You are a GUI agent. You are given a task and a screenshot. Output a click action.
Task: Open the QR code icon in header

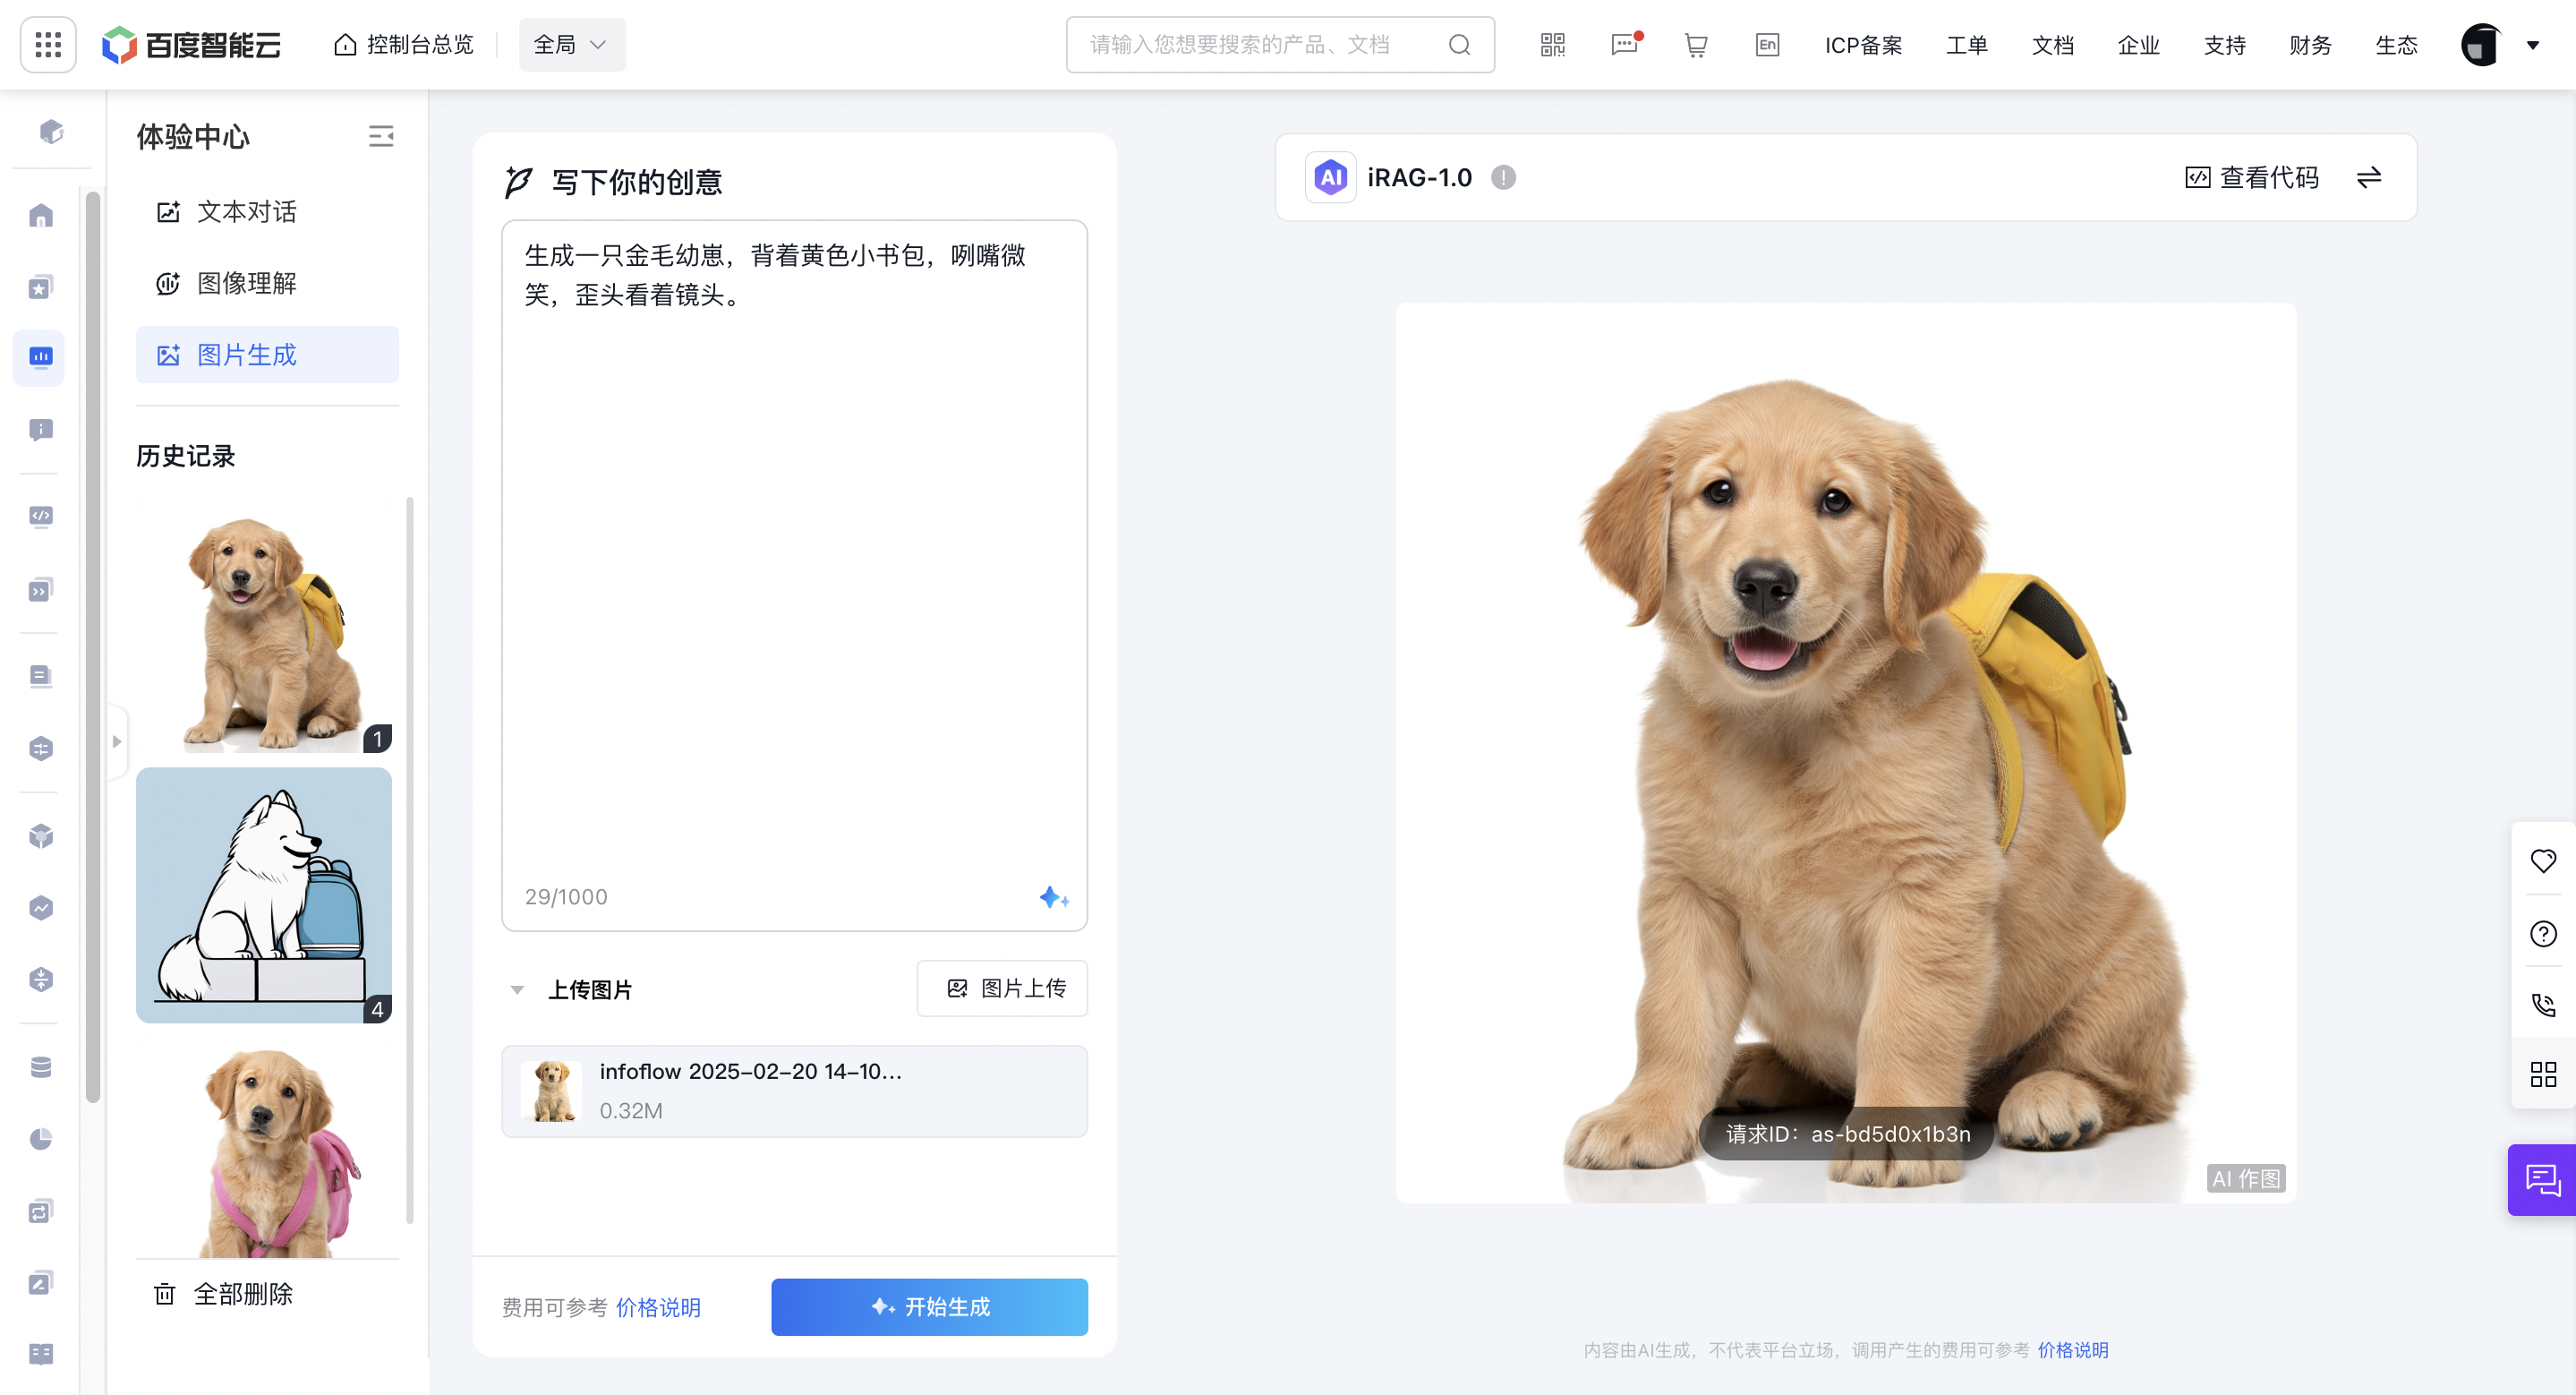pos(1552,44)
